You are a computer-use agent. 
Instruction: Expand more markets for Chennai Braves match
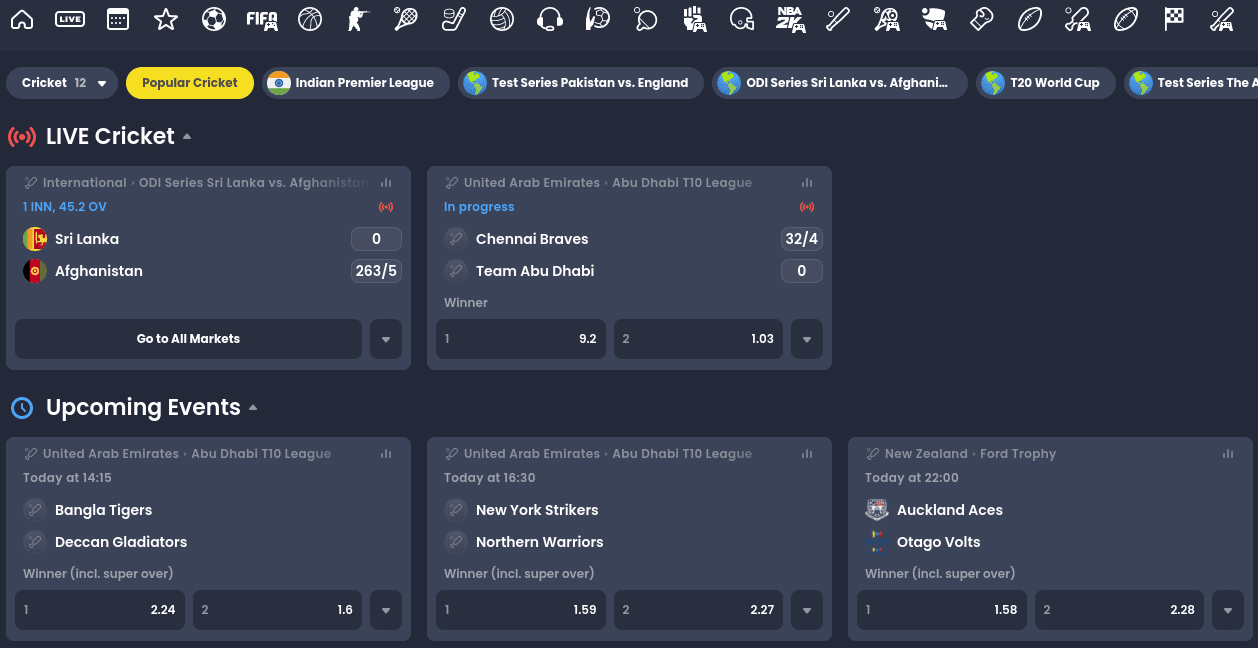click(x=806, y=339)
